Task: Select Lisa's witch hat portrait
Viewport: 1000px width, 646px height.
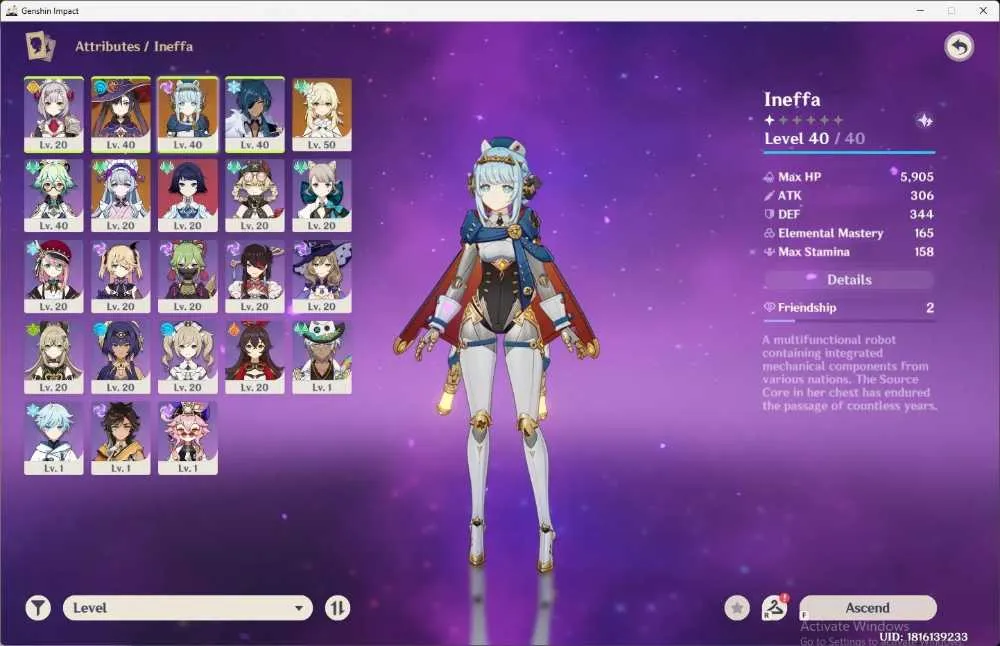Action: point(321,276)
